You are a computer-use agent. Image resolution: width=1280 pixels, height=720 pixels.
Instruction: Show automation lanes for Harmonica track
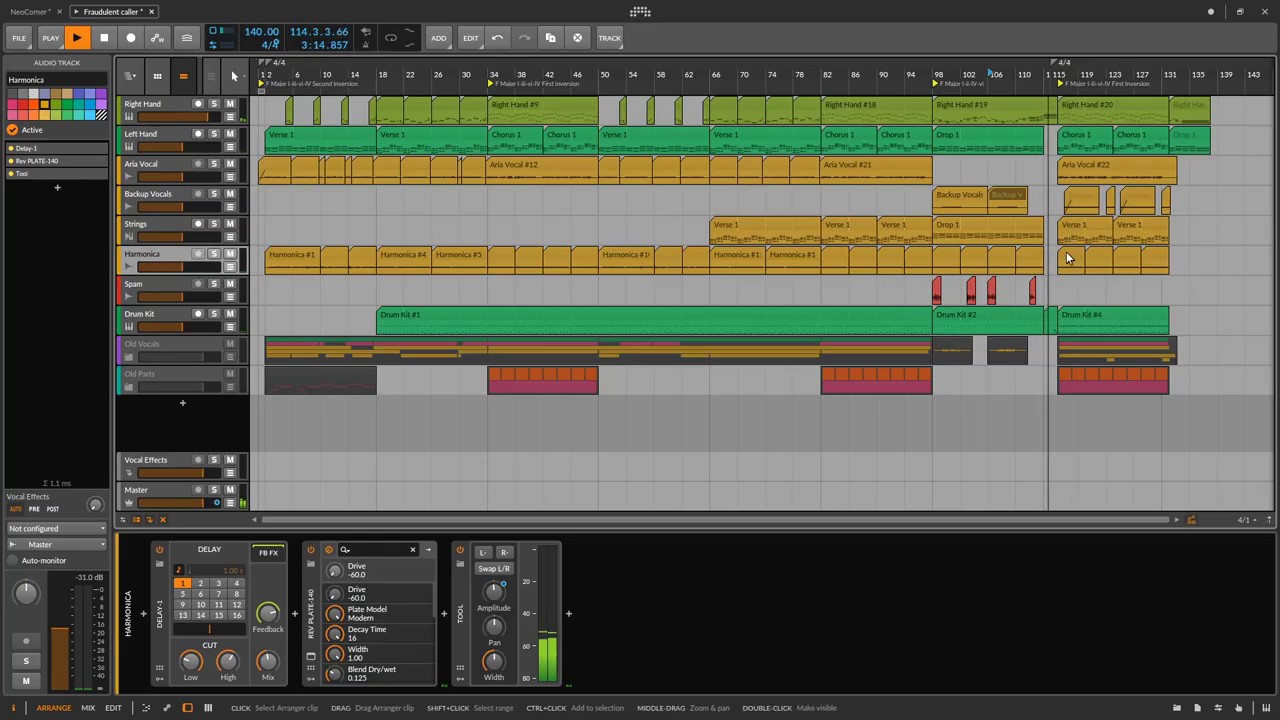[x=230, y=267]
